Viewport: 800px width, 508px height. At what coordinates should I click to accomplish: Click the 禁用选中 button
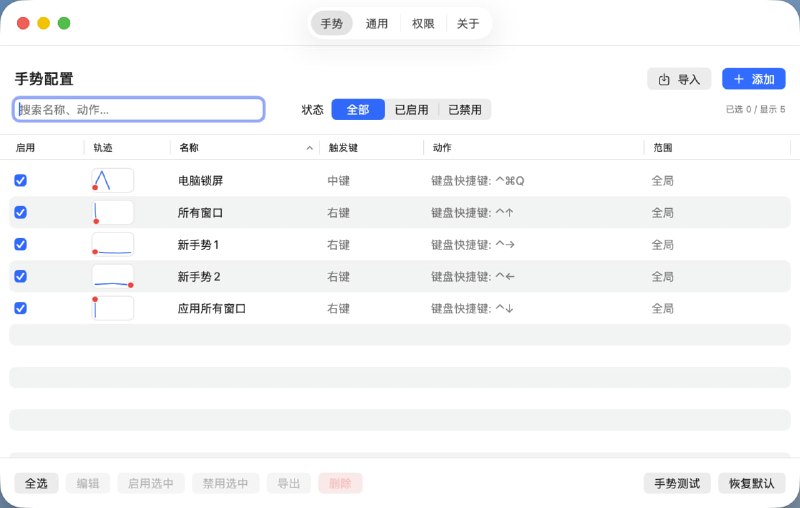pos(226,483)
